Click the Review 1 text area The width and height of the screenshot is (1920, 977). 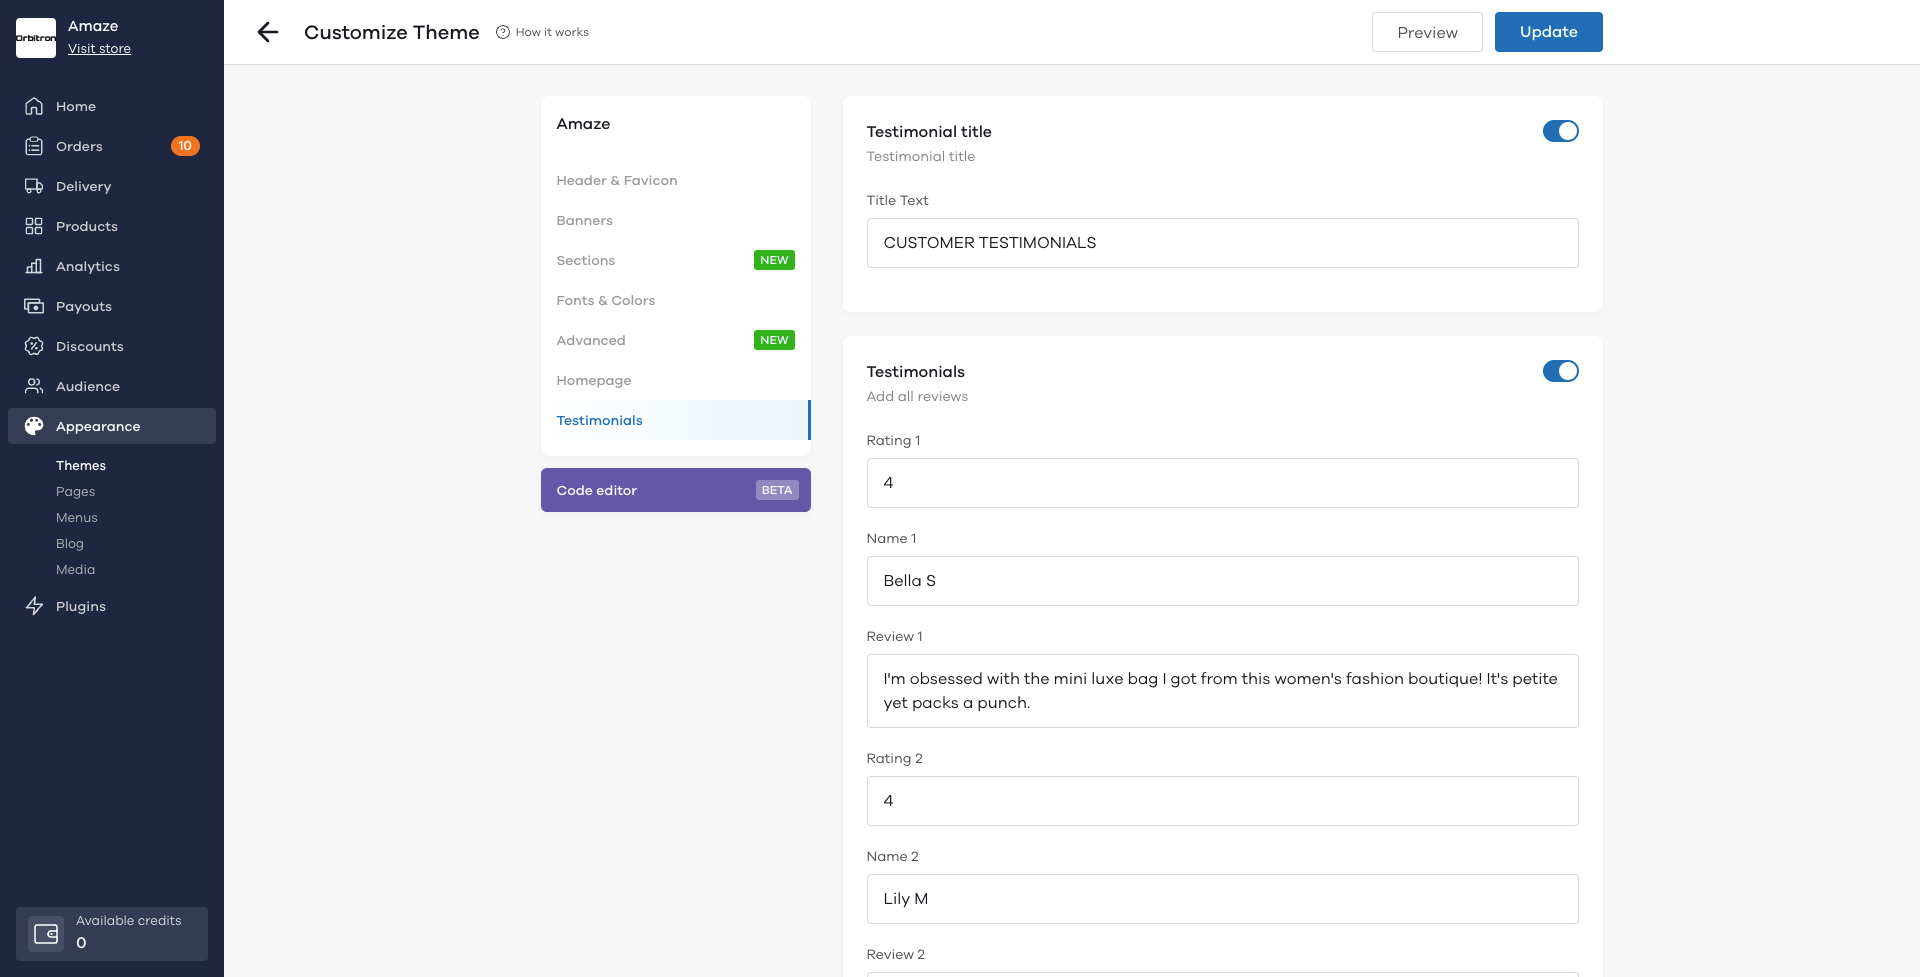point(1222,691)
